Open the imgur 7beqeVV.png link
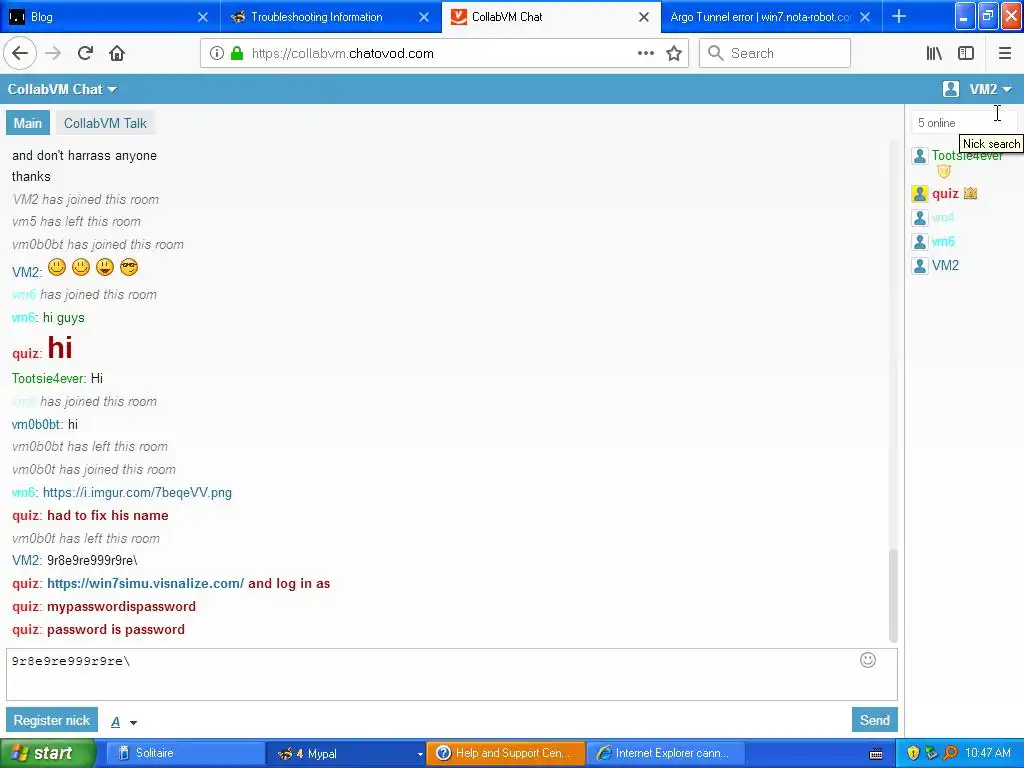Viewport: 1024px width, 768px height. 137,492
